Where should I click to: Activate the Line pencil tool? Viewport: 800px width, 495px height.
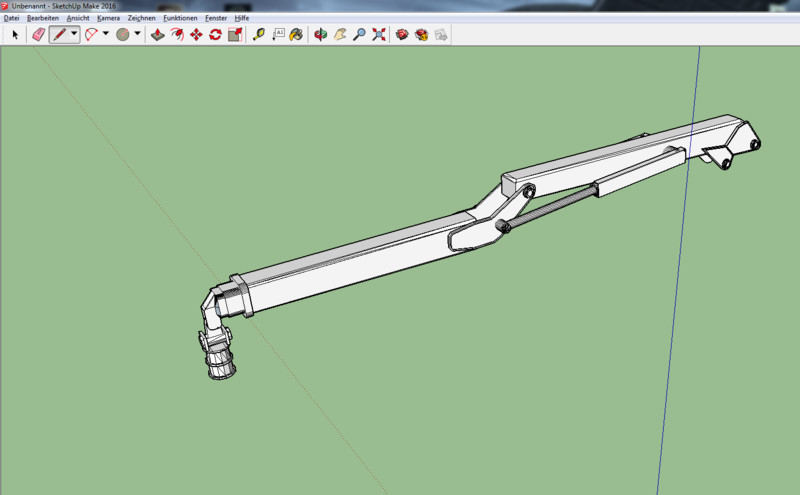pos(59,34)
